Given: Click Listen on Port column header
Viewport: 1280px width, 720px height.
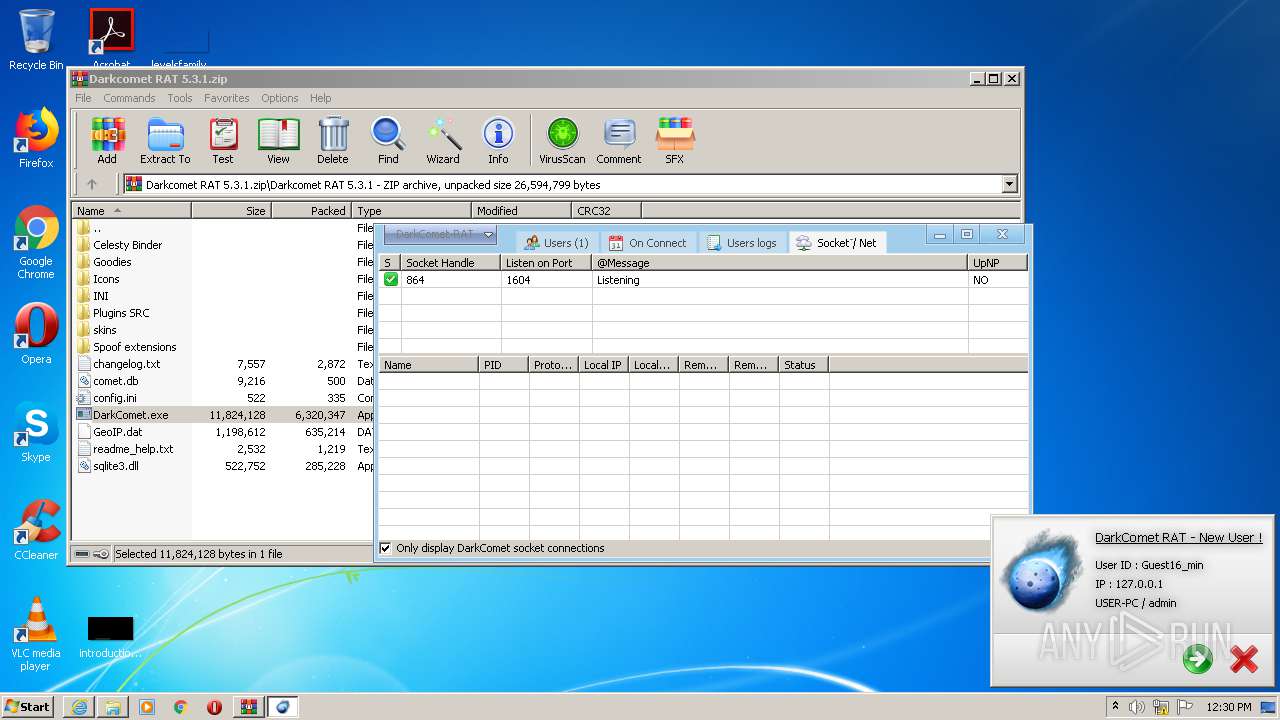Looking at the screenshot, I should 547,263.
